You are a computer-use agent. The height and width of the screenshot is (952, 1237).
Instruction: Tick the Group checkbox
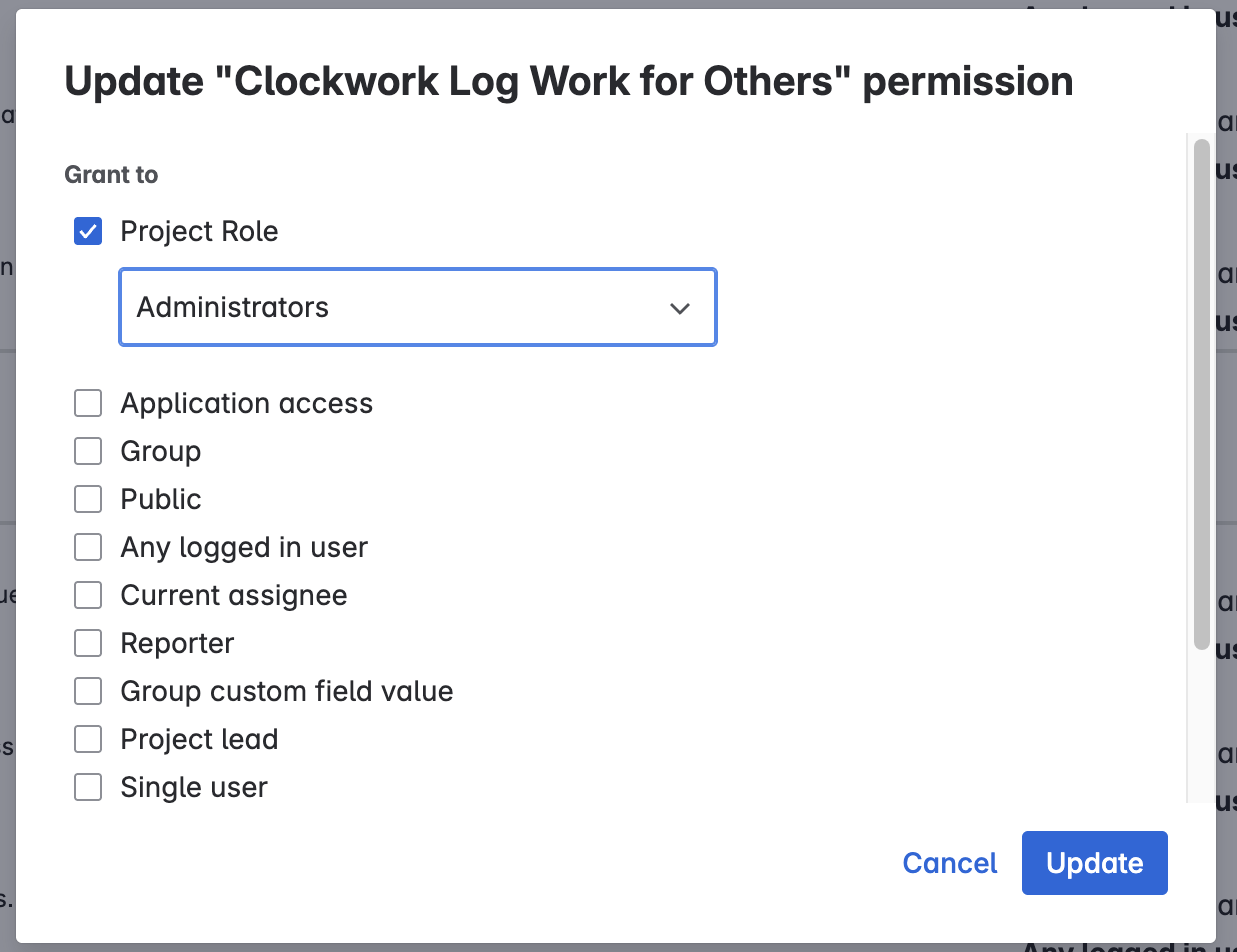[x=88, y=451]
